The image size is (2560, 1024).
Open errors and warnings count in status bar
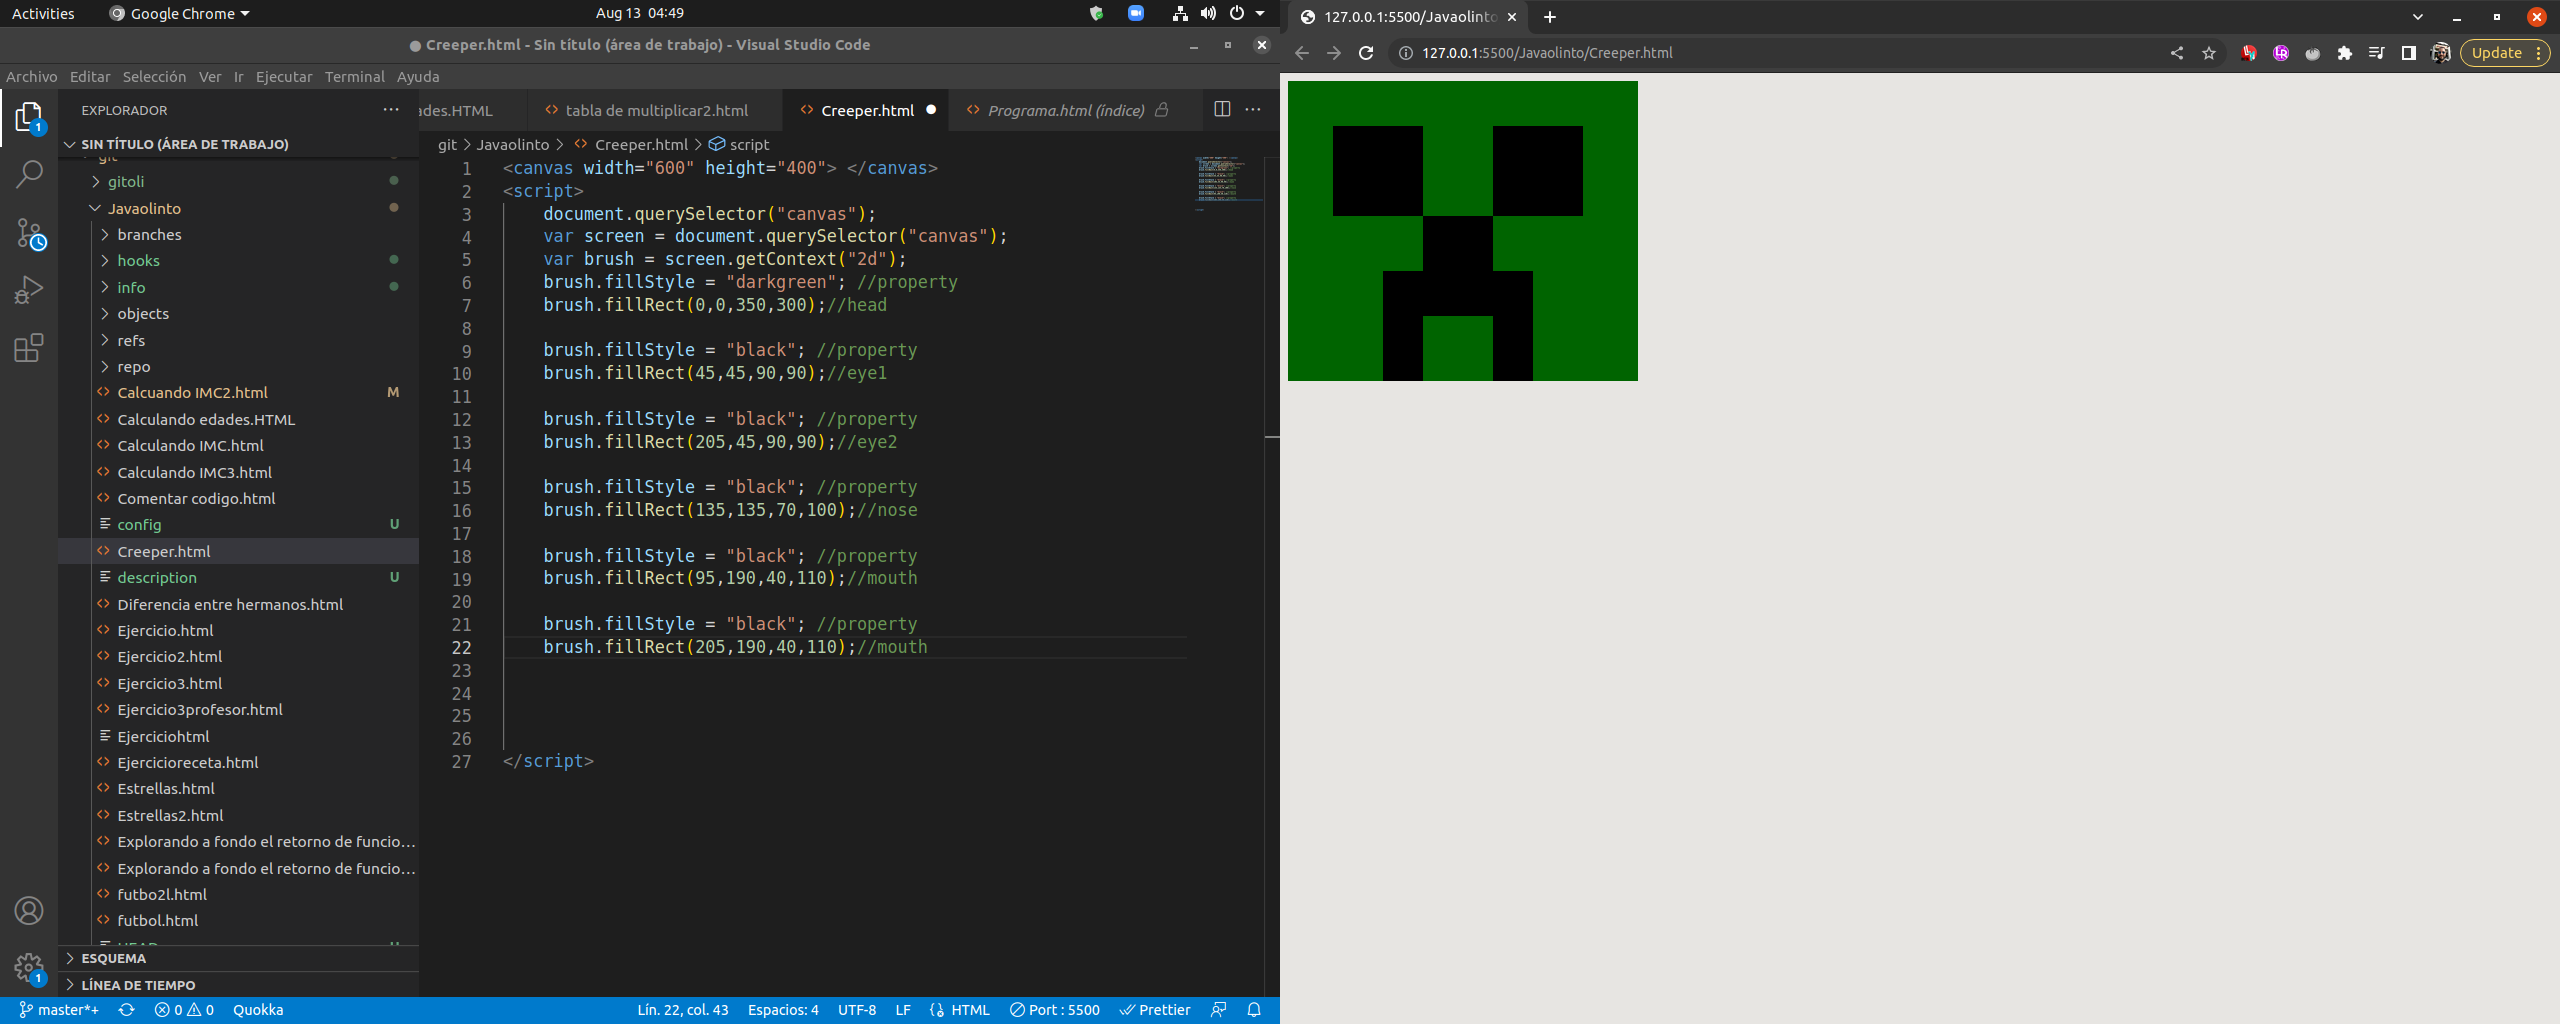(x=184, y=1010)
